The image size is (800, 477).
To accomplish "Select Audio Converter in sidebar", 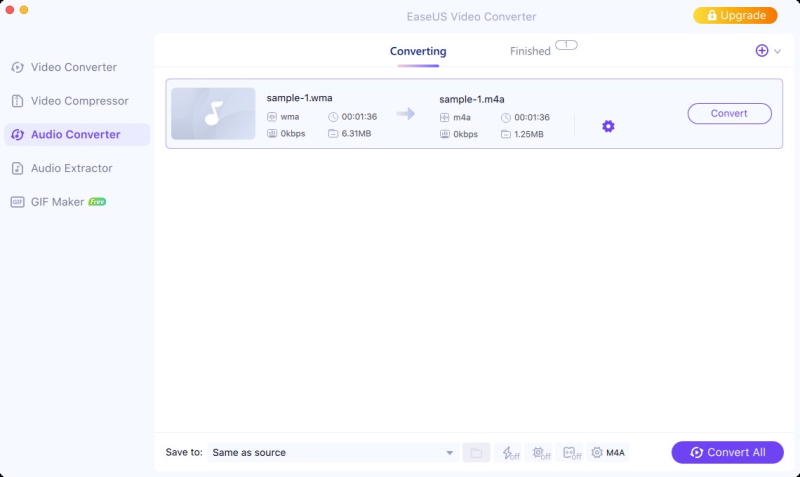I will click(76, 135).
